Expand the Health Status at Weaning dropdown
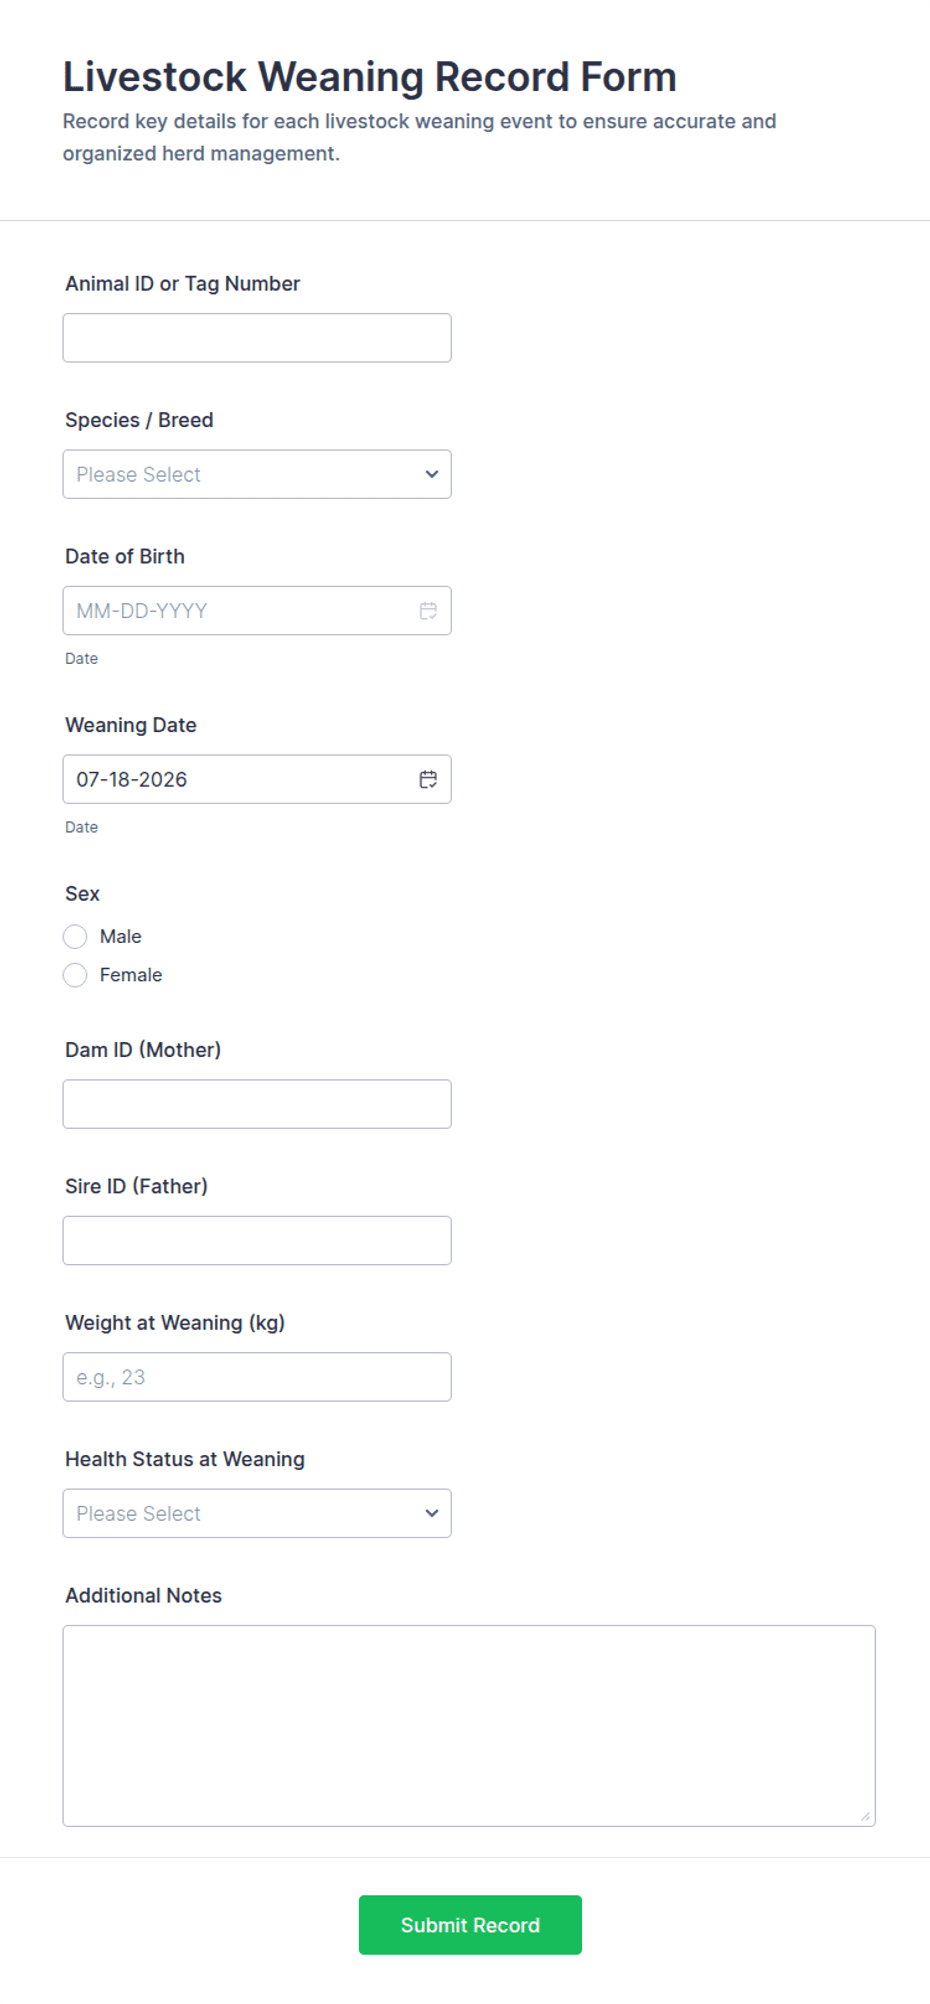Viewport: 930px width, 2004px height. (257, 1513)
